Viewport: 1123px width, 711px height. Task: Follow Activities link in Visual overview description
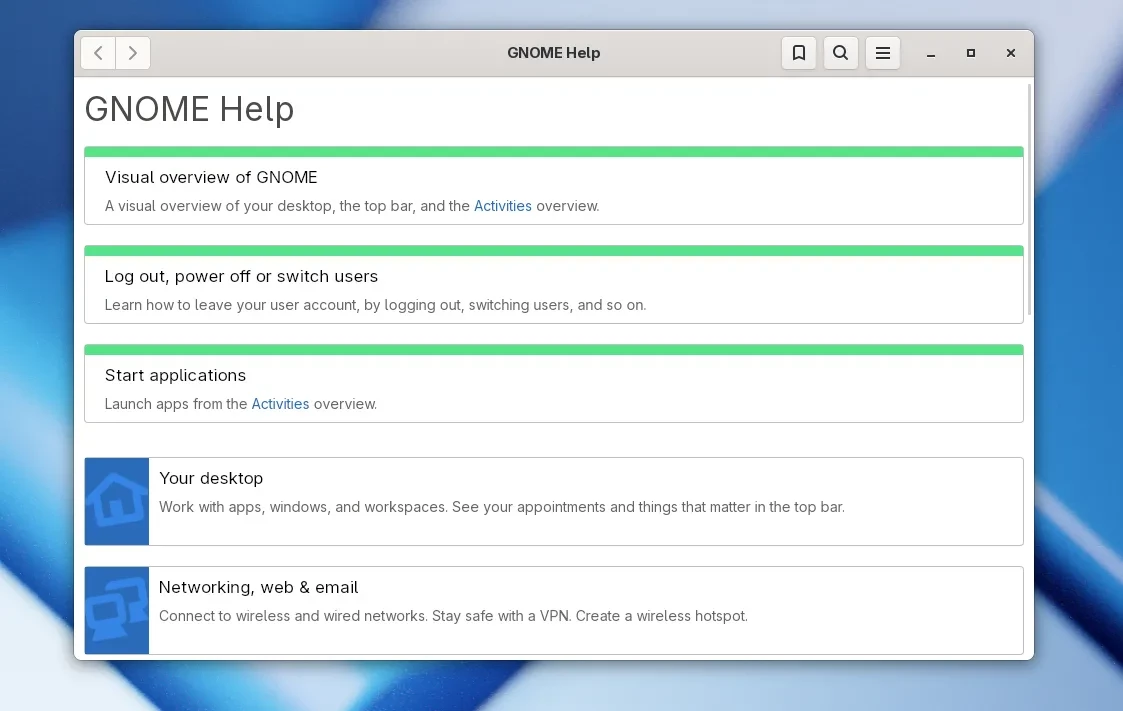[502, 206]
